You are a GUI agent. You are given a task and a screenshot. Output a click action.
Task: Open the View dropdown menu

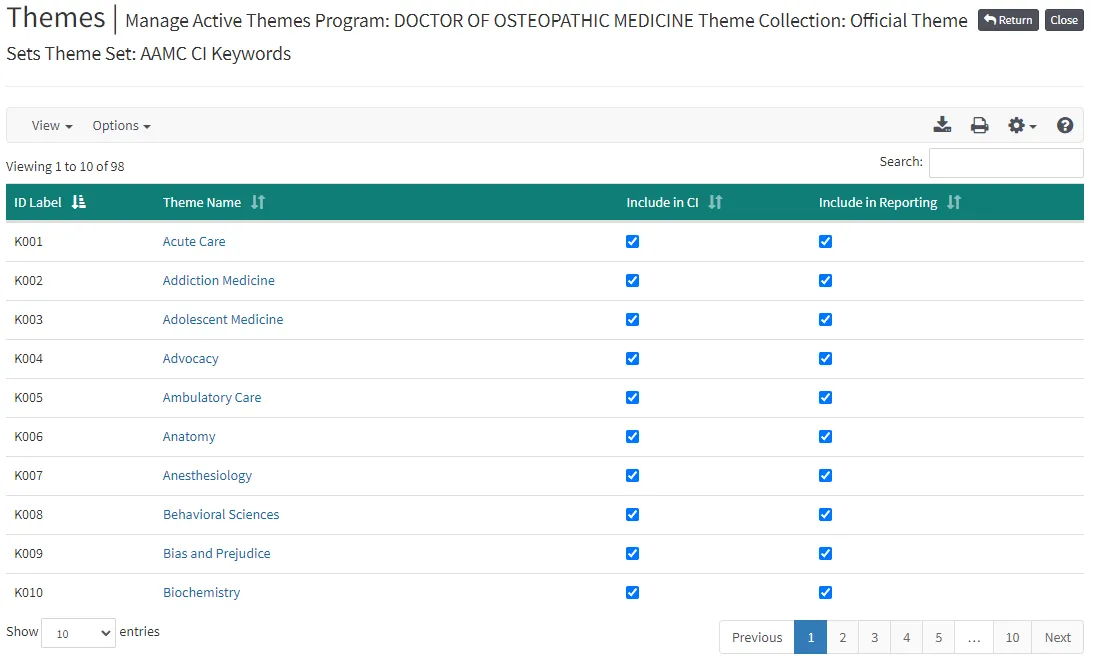tap(52, 125)
